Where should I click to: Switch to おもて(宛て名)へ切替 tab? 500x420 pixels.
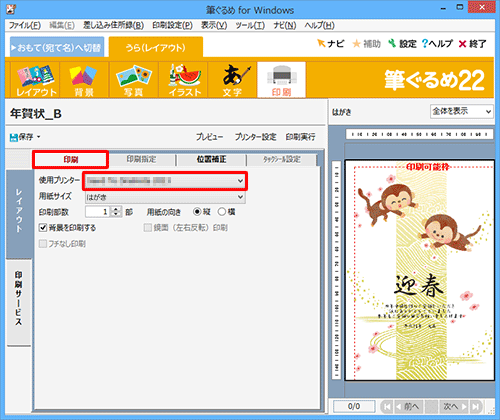[57, 48]
